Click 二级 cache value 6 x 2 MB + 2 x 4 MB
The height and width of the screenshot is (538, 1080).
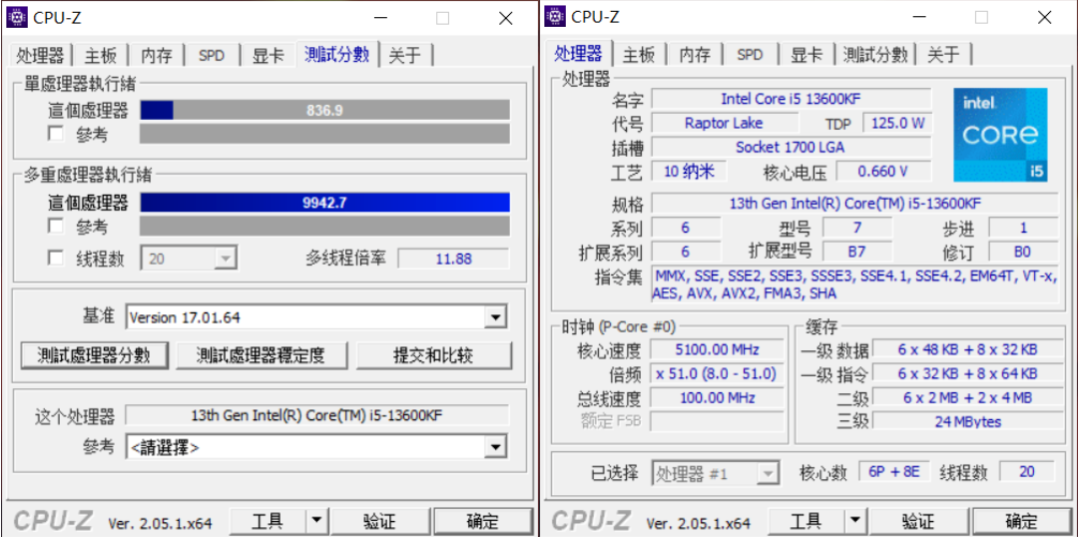pyautogui.click(x=968, y=397)
